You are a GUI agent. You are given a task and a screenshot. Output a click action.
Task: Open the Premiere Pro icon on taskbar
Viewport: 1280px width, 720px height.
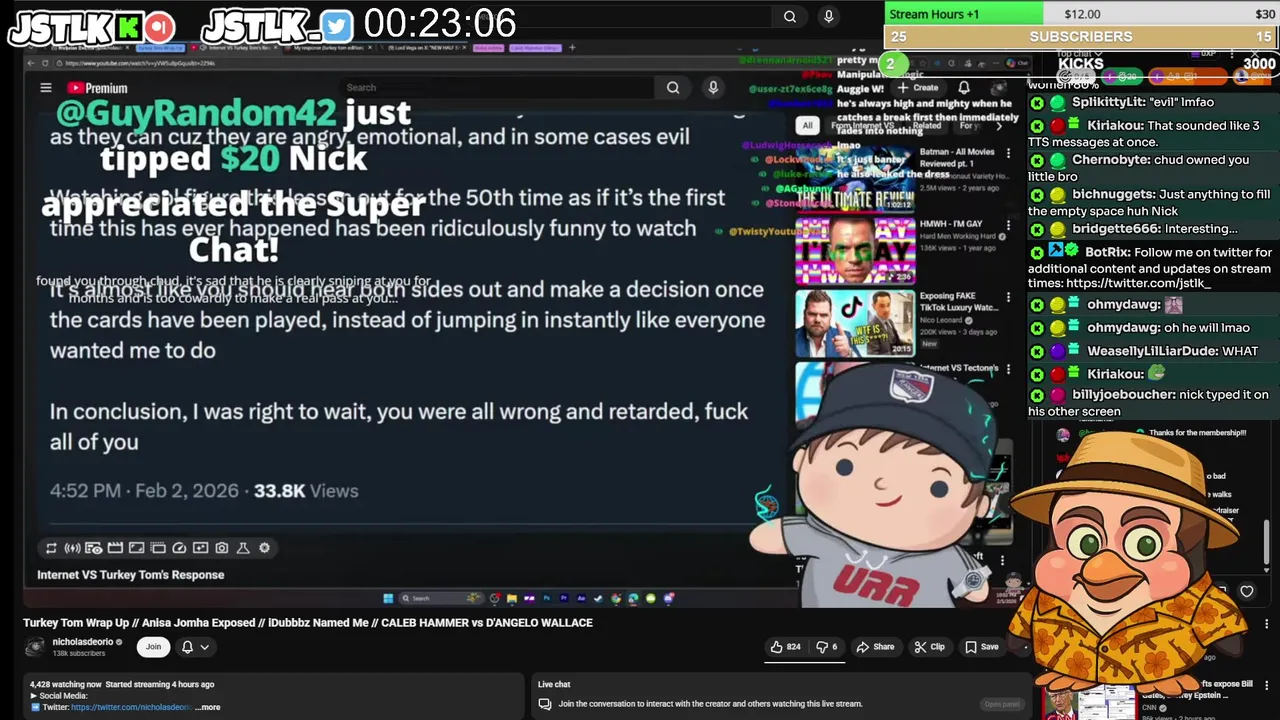tap(564, 598)
